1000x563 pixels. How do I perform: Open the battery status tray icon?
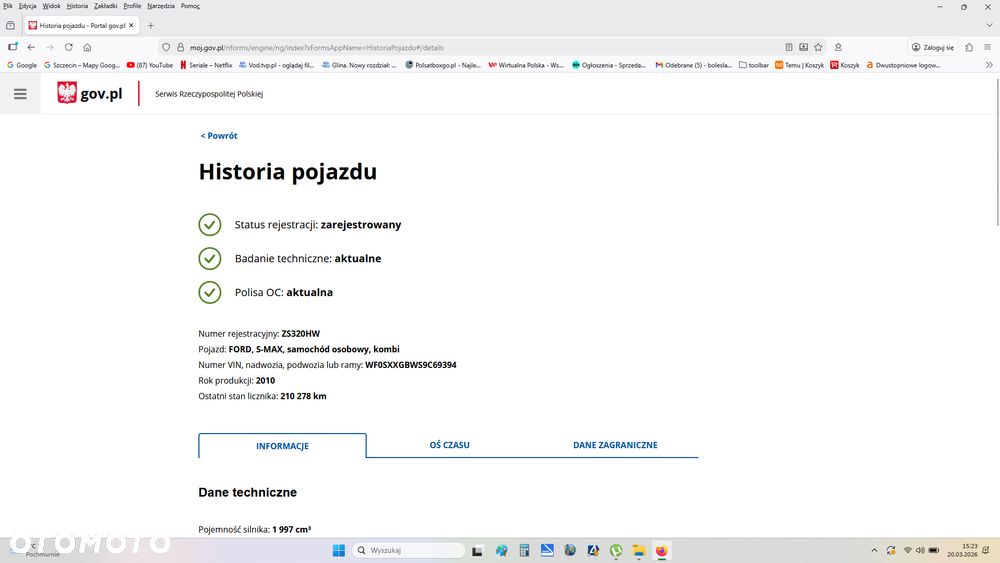pos(934,550)
